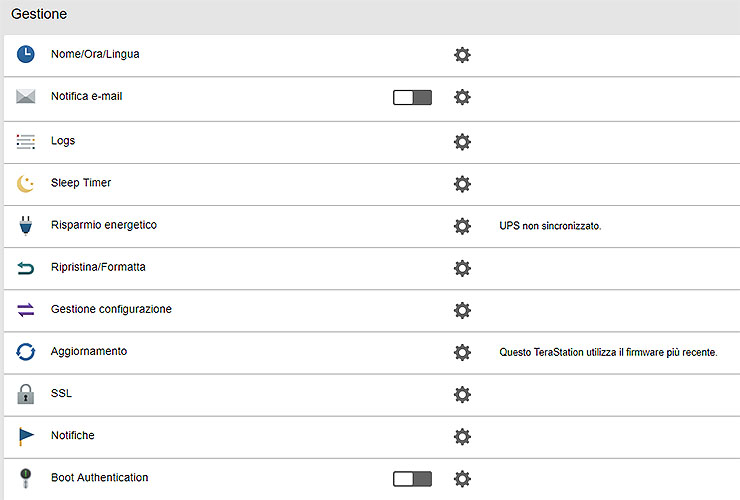Click the Gestione section header
Viewport: 740px width, 500px height.
click(39, 16)
